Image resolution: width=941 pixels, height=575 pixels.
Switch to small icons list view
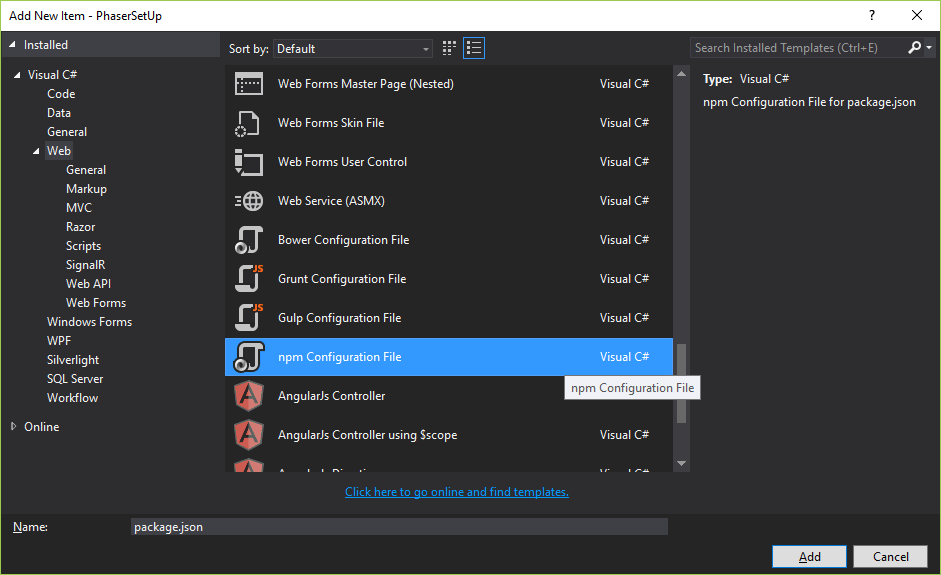point(474,48)
